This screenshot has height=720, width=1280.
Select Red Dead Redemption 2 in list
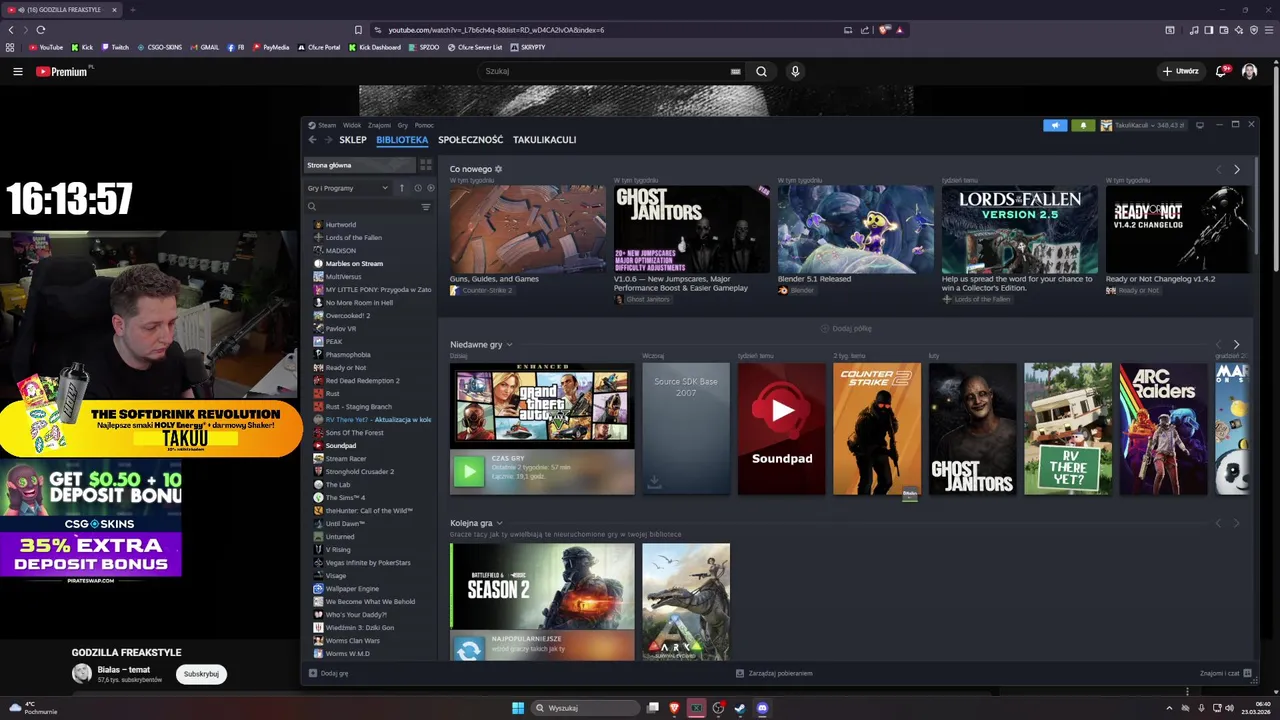pos(362,380)
